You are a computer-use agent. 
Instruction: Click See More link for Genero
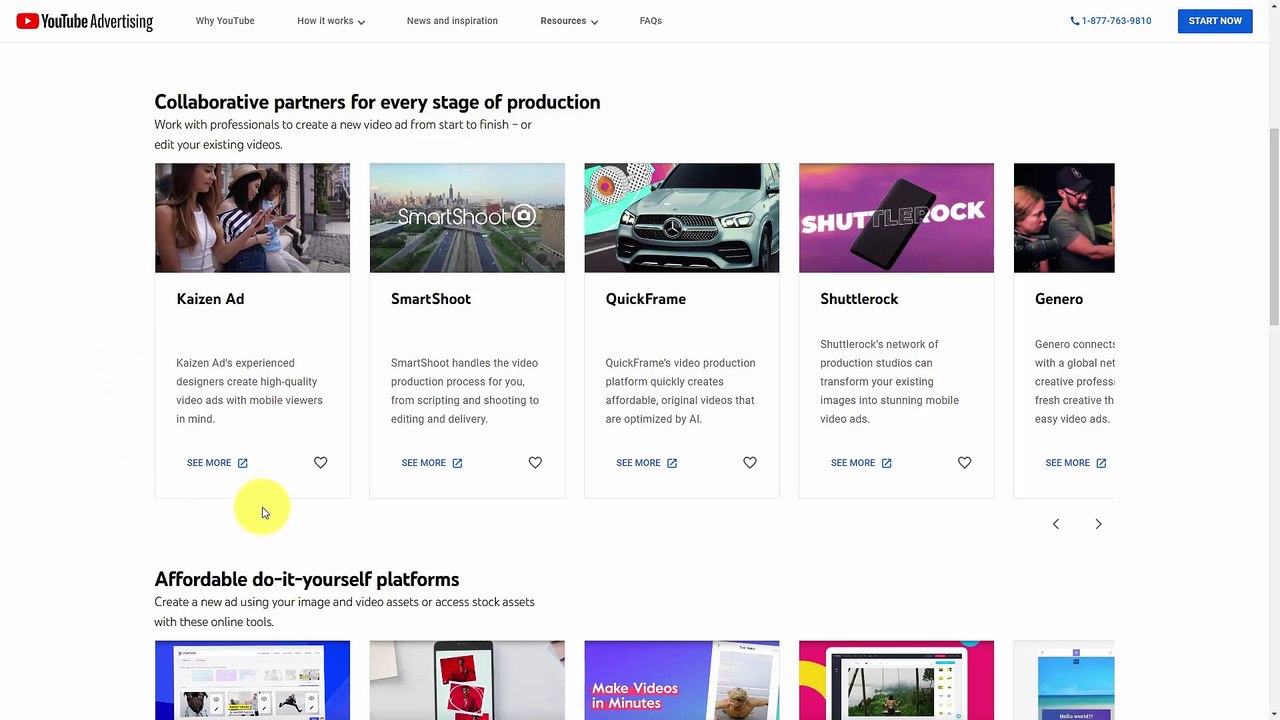[x=1076, y=463]
